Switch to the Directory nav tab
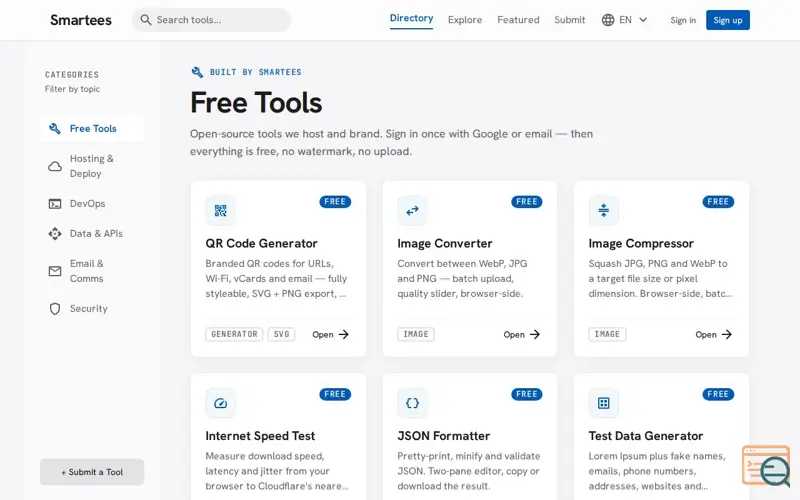 pyautogui.click(x=411, y=18)
